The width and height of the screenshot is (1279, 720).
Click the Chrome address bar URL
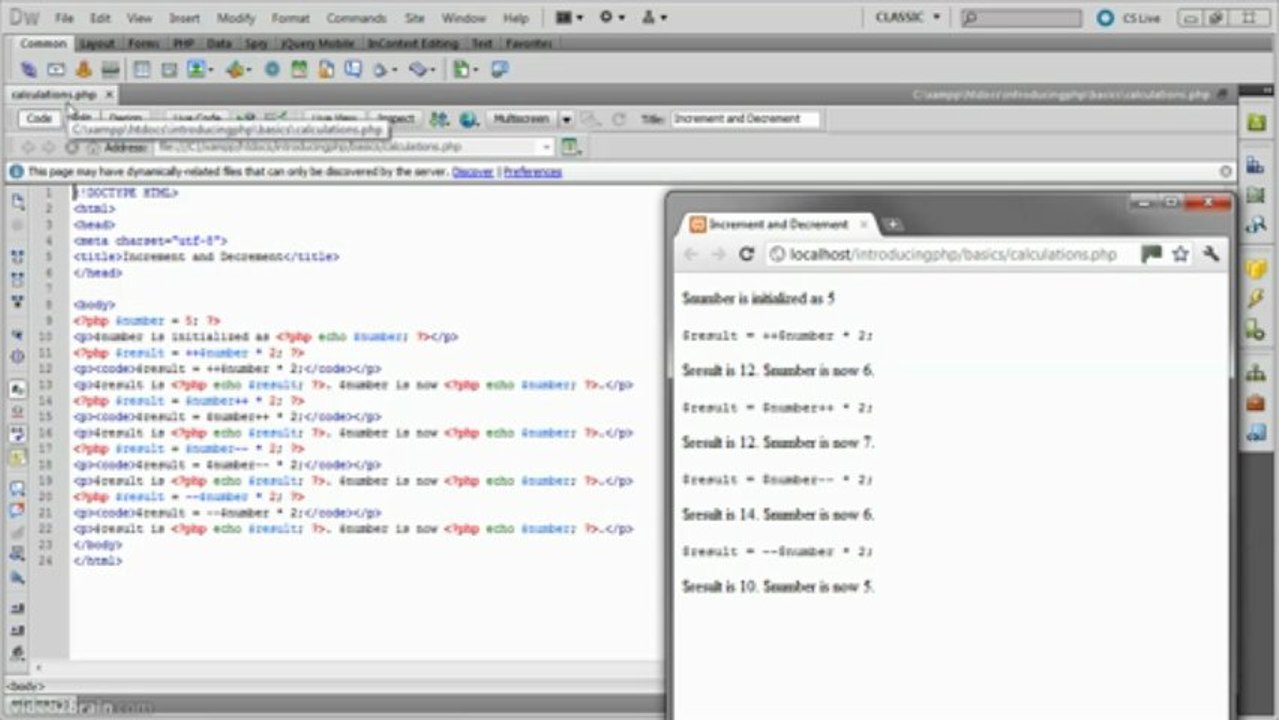[x=953, y=254]
